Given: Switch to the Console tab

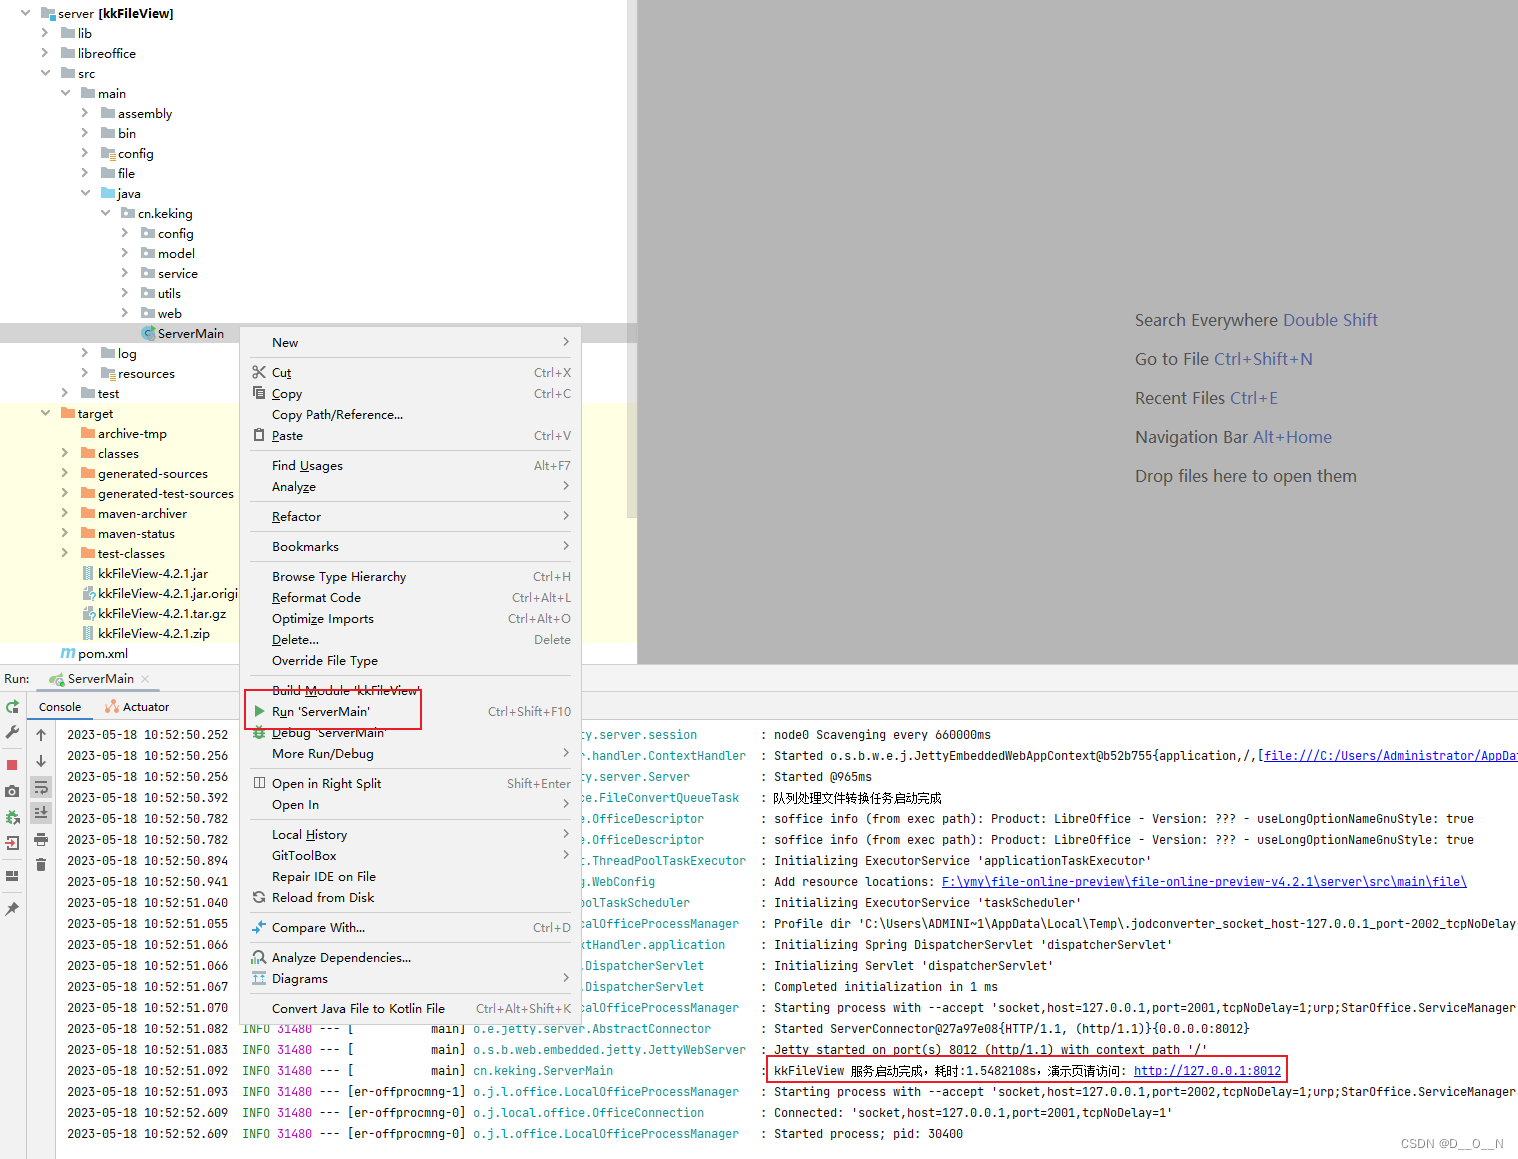Looking at the screenshot, I should (x=60, y=707).
